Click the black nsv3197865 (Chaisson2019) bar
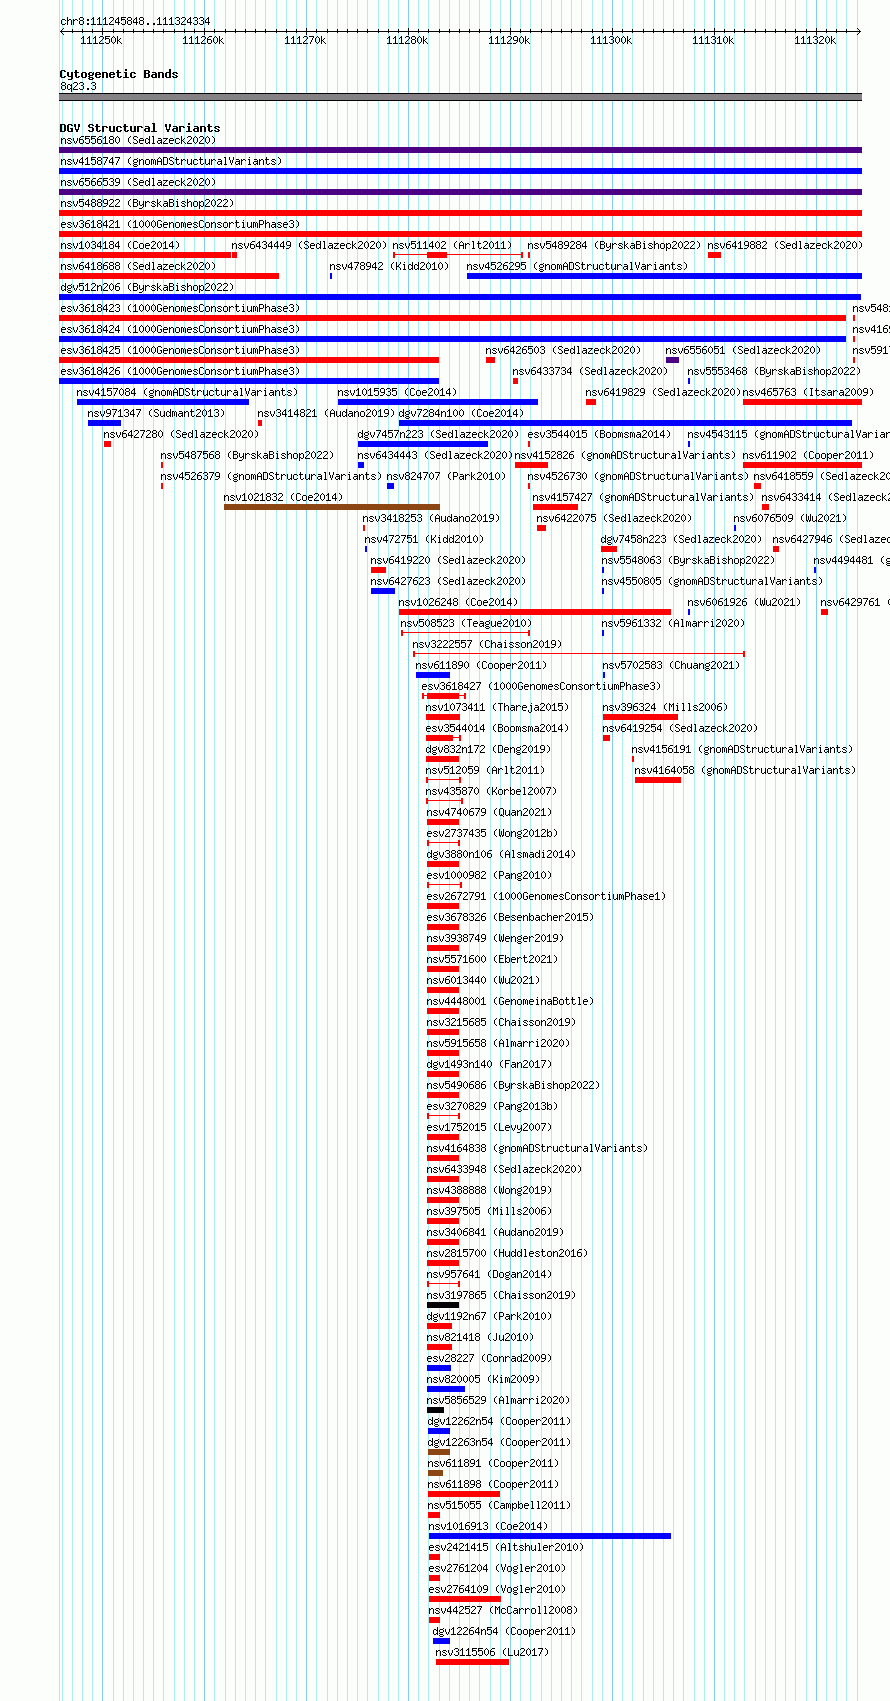Image resolution: width=890 pixels, height=1701 pixels. [443, 1305]
